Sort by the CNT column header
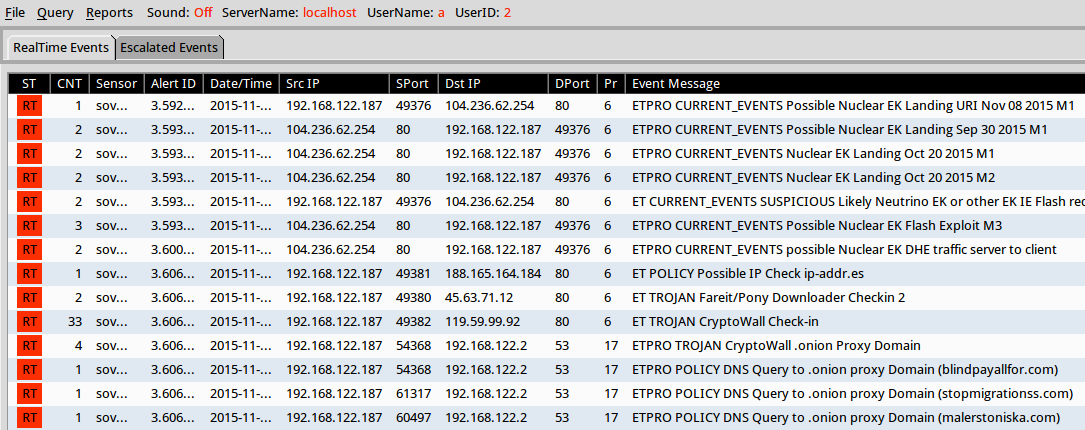The height and width of the screenshot is (430, 1085). 70,83
